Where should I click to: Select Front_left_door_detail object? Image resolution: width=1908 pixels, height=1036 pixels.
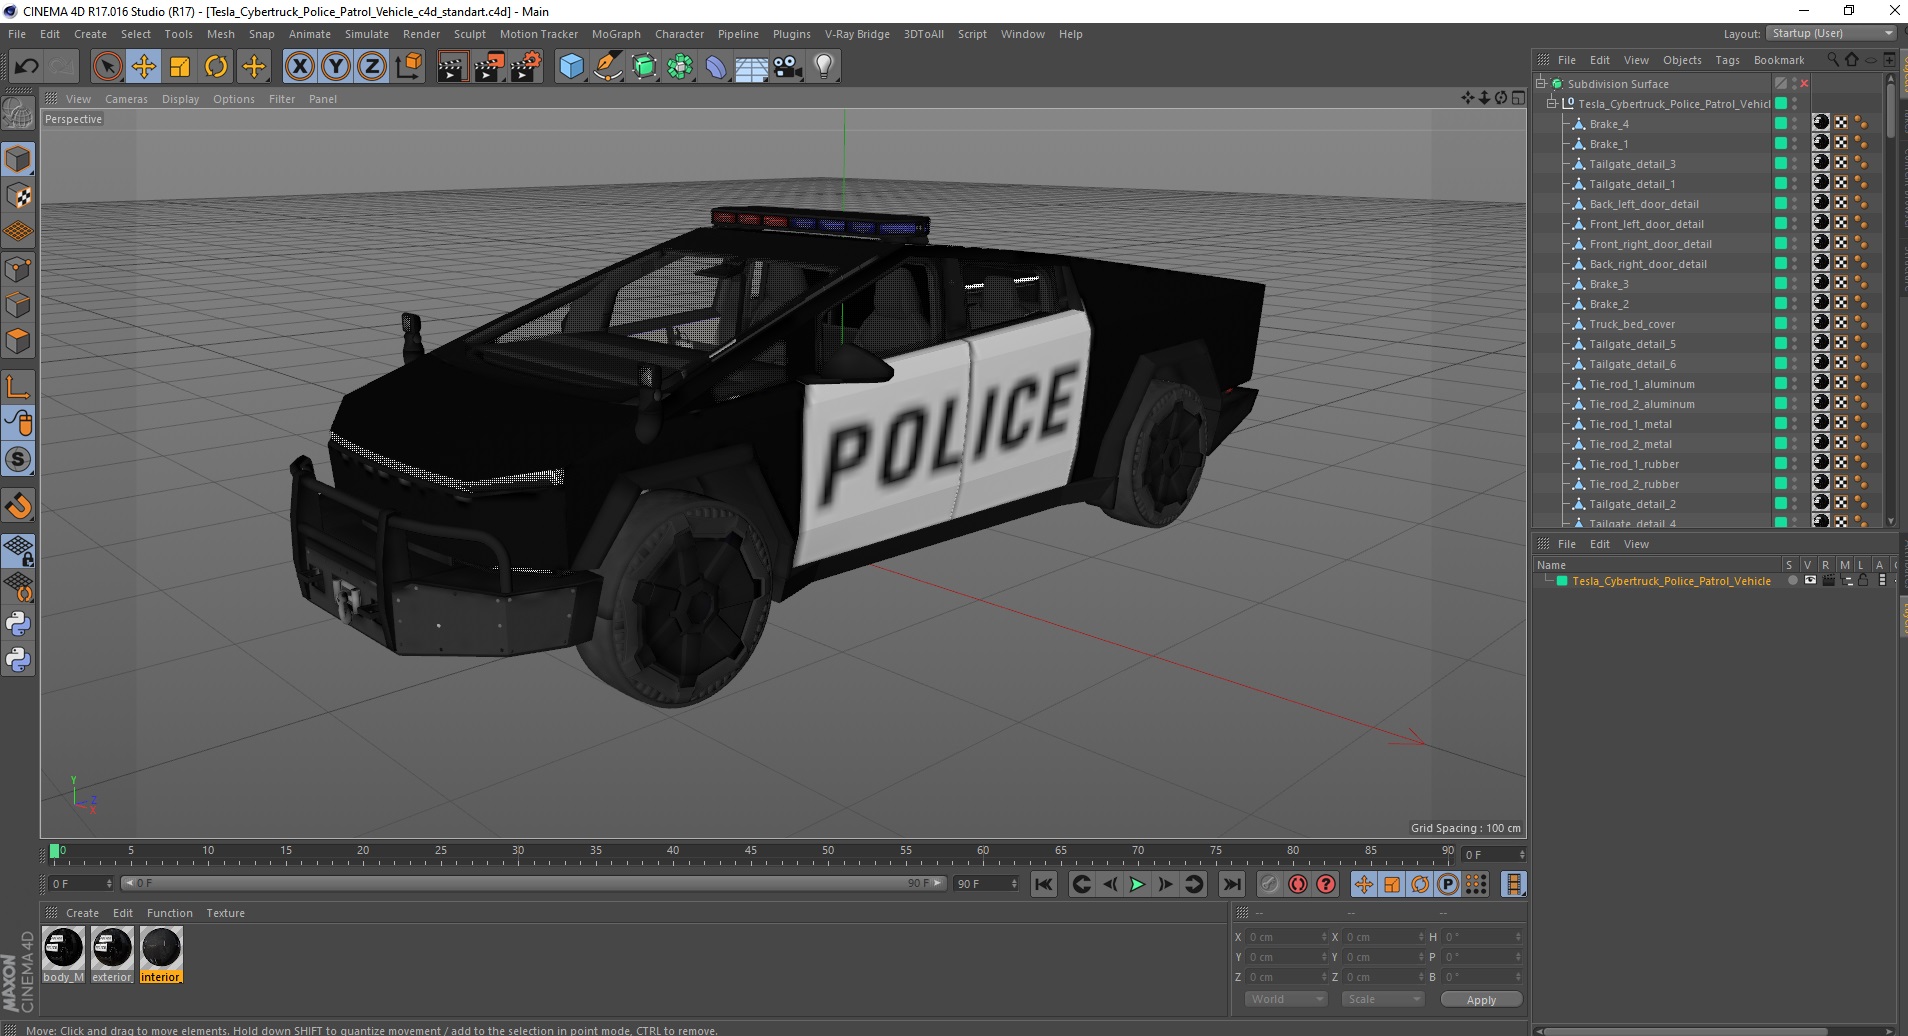[1646, 224]
